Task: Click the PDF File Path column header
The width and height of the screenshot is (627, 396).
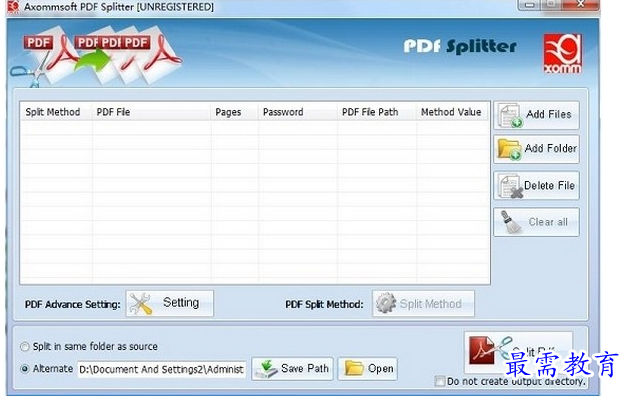Action: [377, 112]
